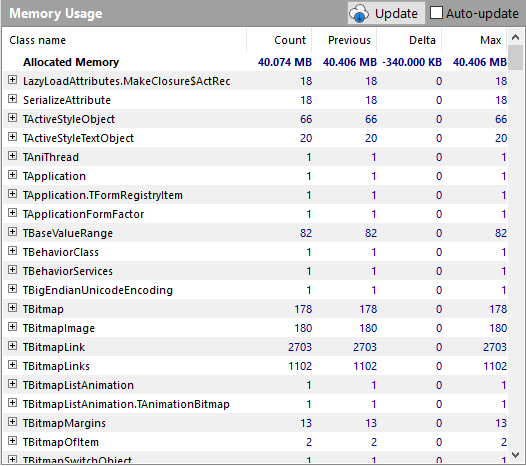Expand the TBitmapMargins row
The image size is (526, 466).
click(12, 422)
